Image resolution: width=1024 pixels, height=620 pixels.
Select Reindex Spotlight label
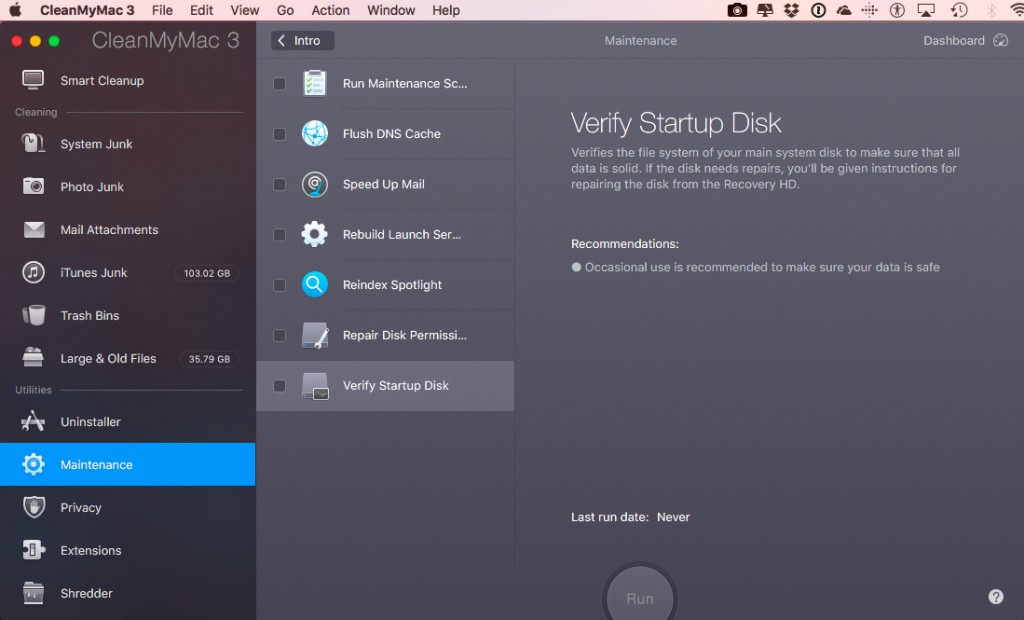click(x=392, y=285)
